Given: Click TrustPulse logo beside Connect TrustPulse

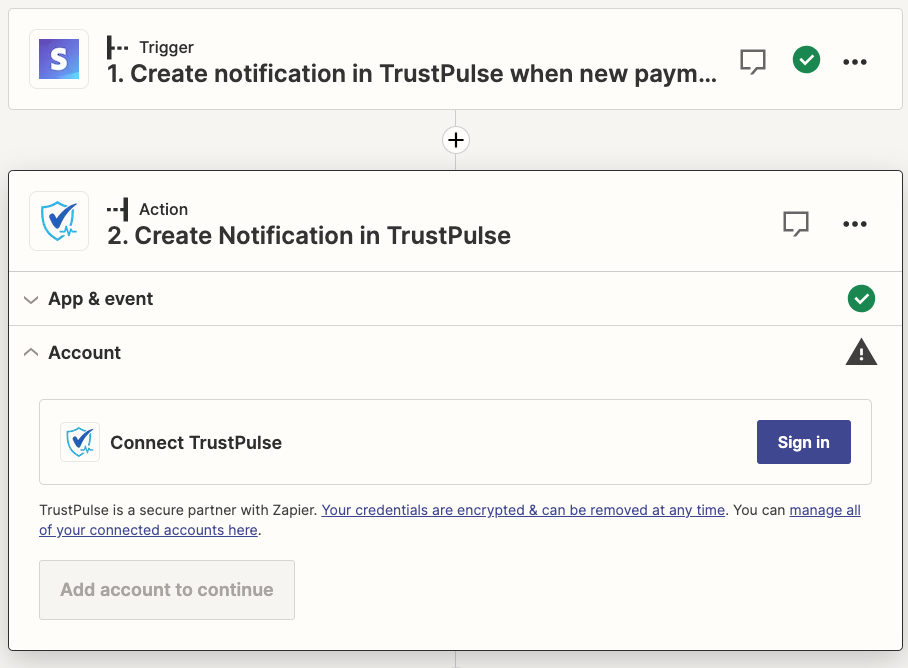Looking at the screenshot, I should pyautogui.click(x=80, y=442).
